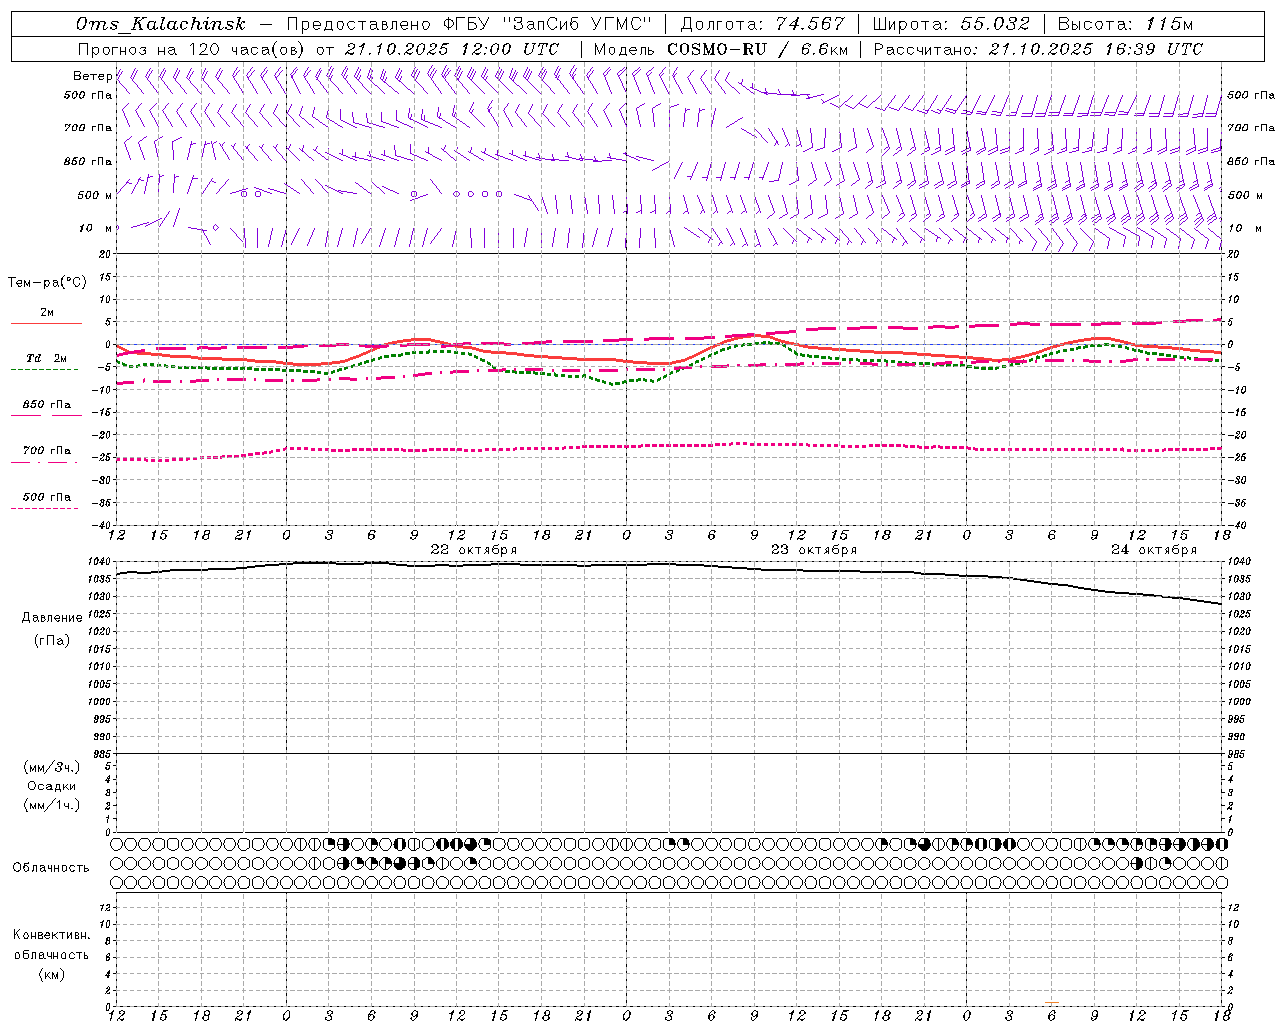Click the '850 гПа' entry in temperature legend
Screen dimensions: 1280x1024
(46, 405)
